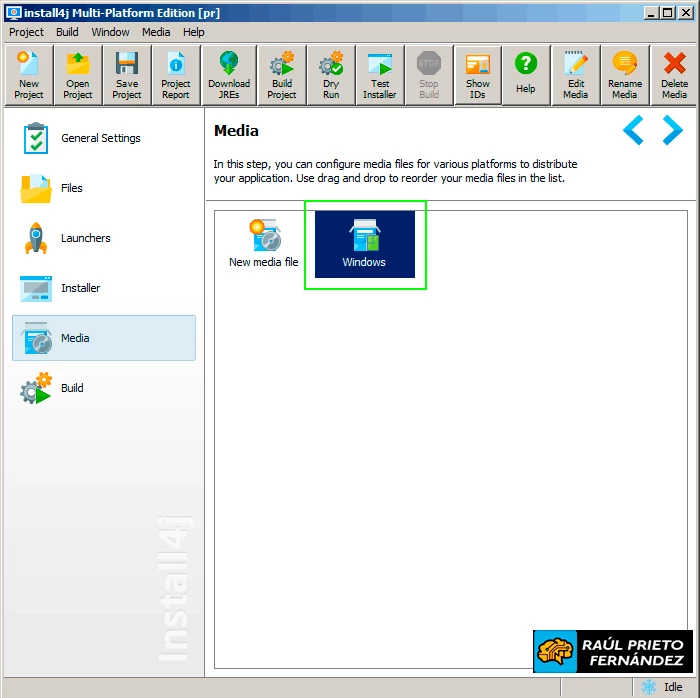Viewport: 700px width, 698px height.
Task: Select the Media step in sidebar
Action: point(104,338)
